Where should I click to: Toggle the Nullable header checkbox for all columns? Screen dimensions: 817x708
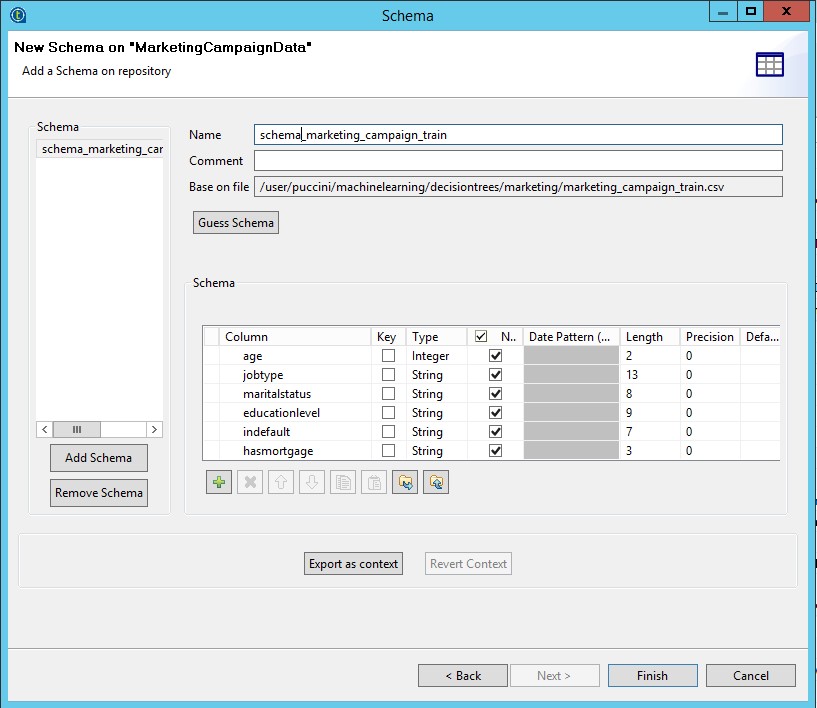click(x=481, y=337)
